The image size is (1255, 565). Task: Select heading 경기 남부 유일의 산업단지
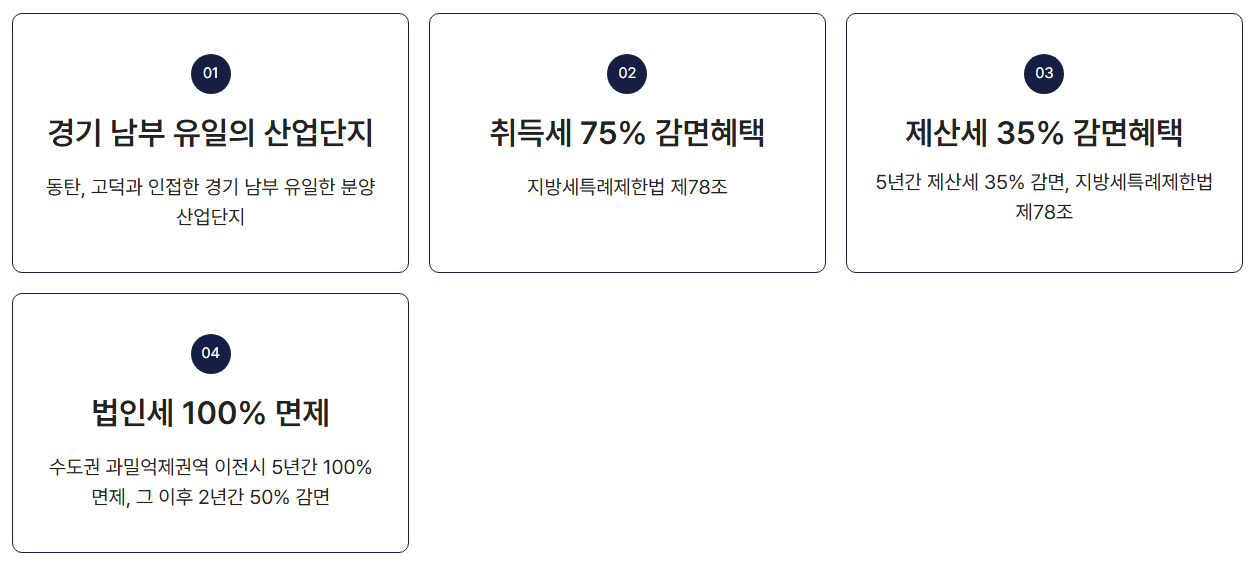click(x=210, y=132)
